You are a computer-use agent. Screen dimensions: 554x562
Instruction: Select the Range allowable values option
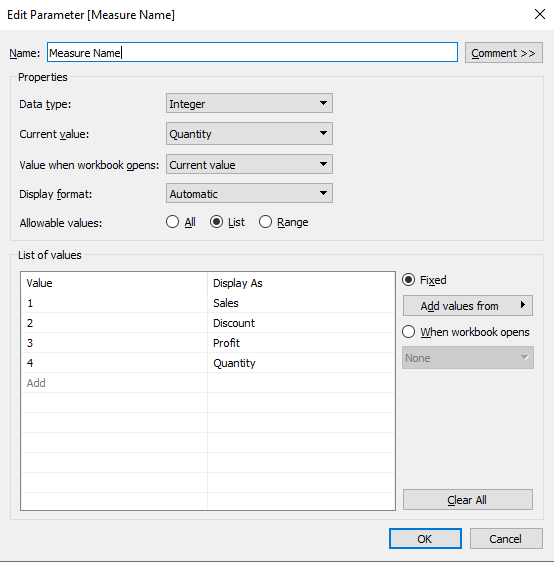(x=283, y=222)
